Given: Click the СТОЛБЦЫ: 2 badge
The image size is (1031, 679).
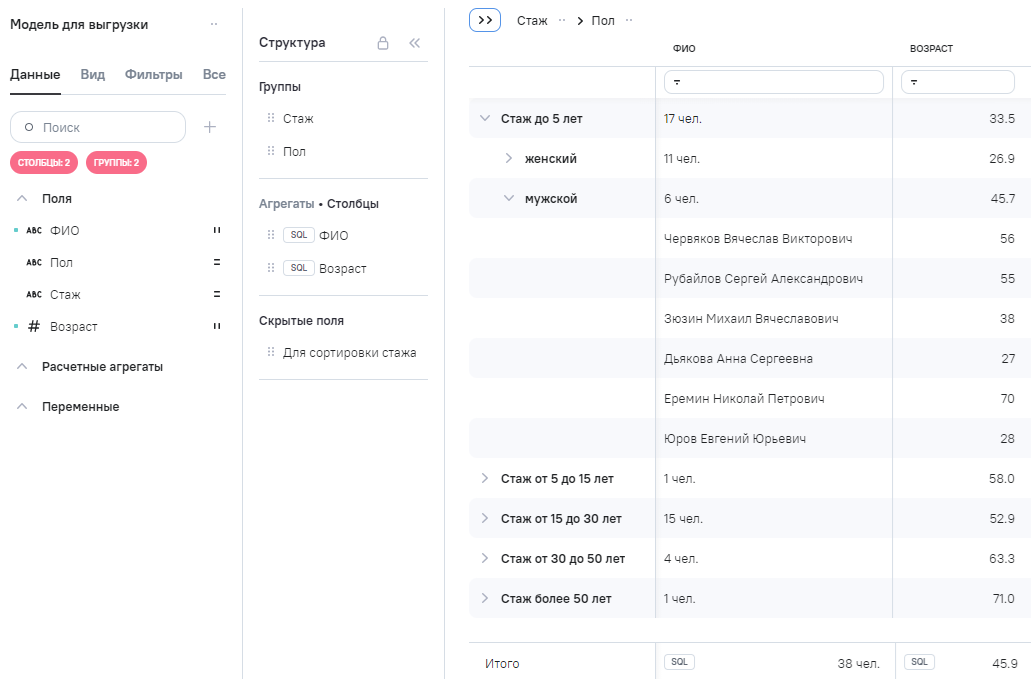Looking at the screenshot, I should (44, 162).
